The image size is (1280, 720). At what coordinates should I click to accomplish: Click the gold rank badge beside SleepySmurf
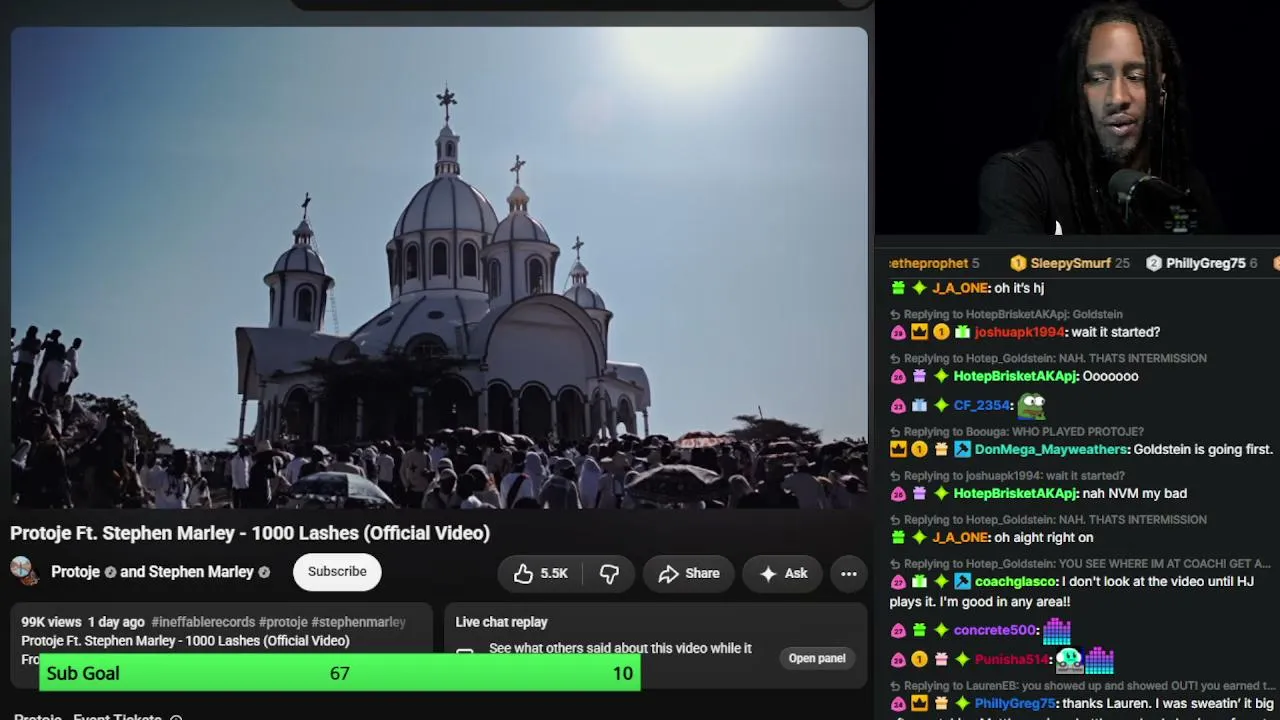point(1018,263)
